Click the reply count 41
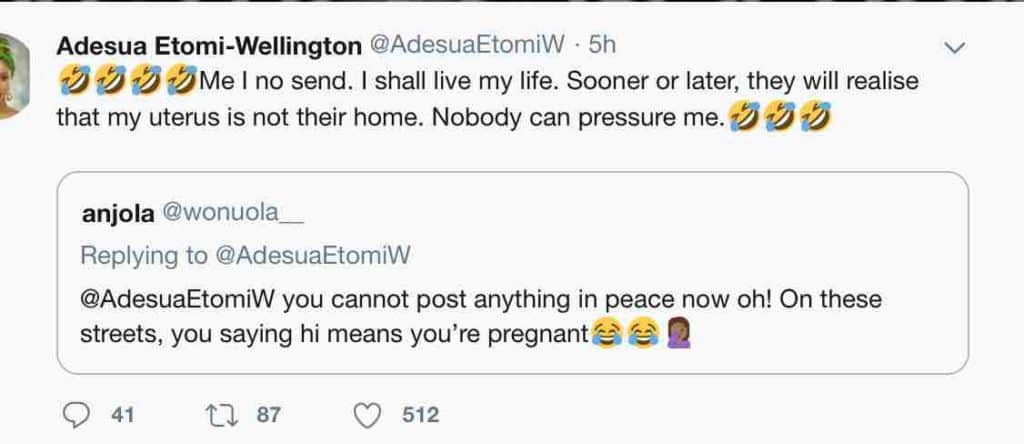 [x=123, y=414]
